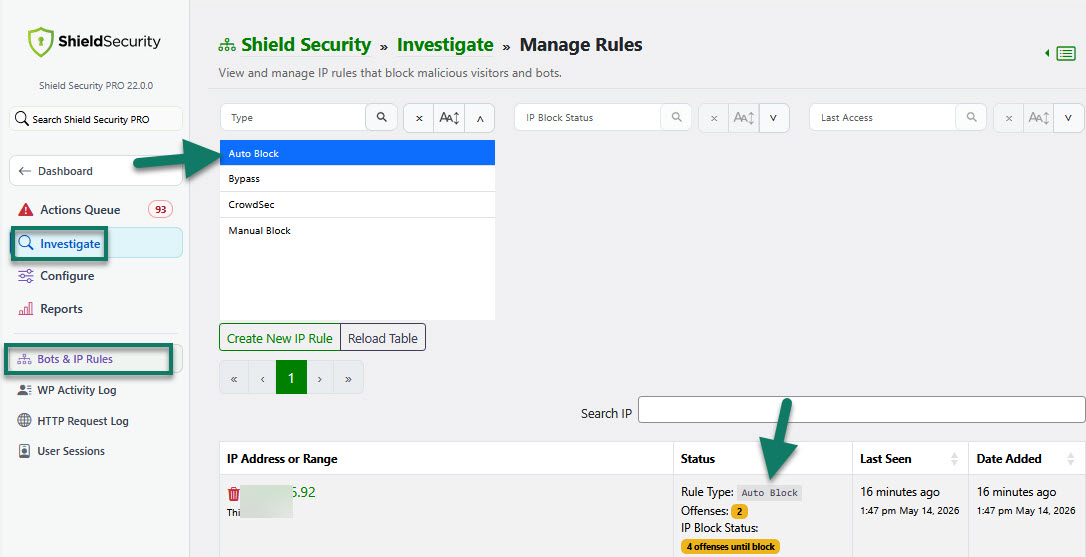The height and width of the screenshot is (557, 1086).
Task: Click the Auto Block rule type label
Action: pos(769,493)
